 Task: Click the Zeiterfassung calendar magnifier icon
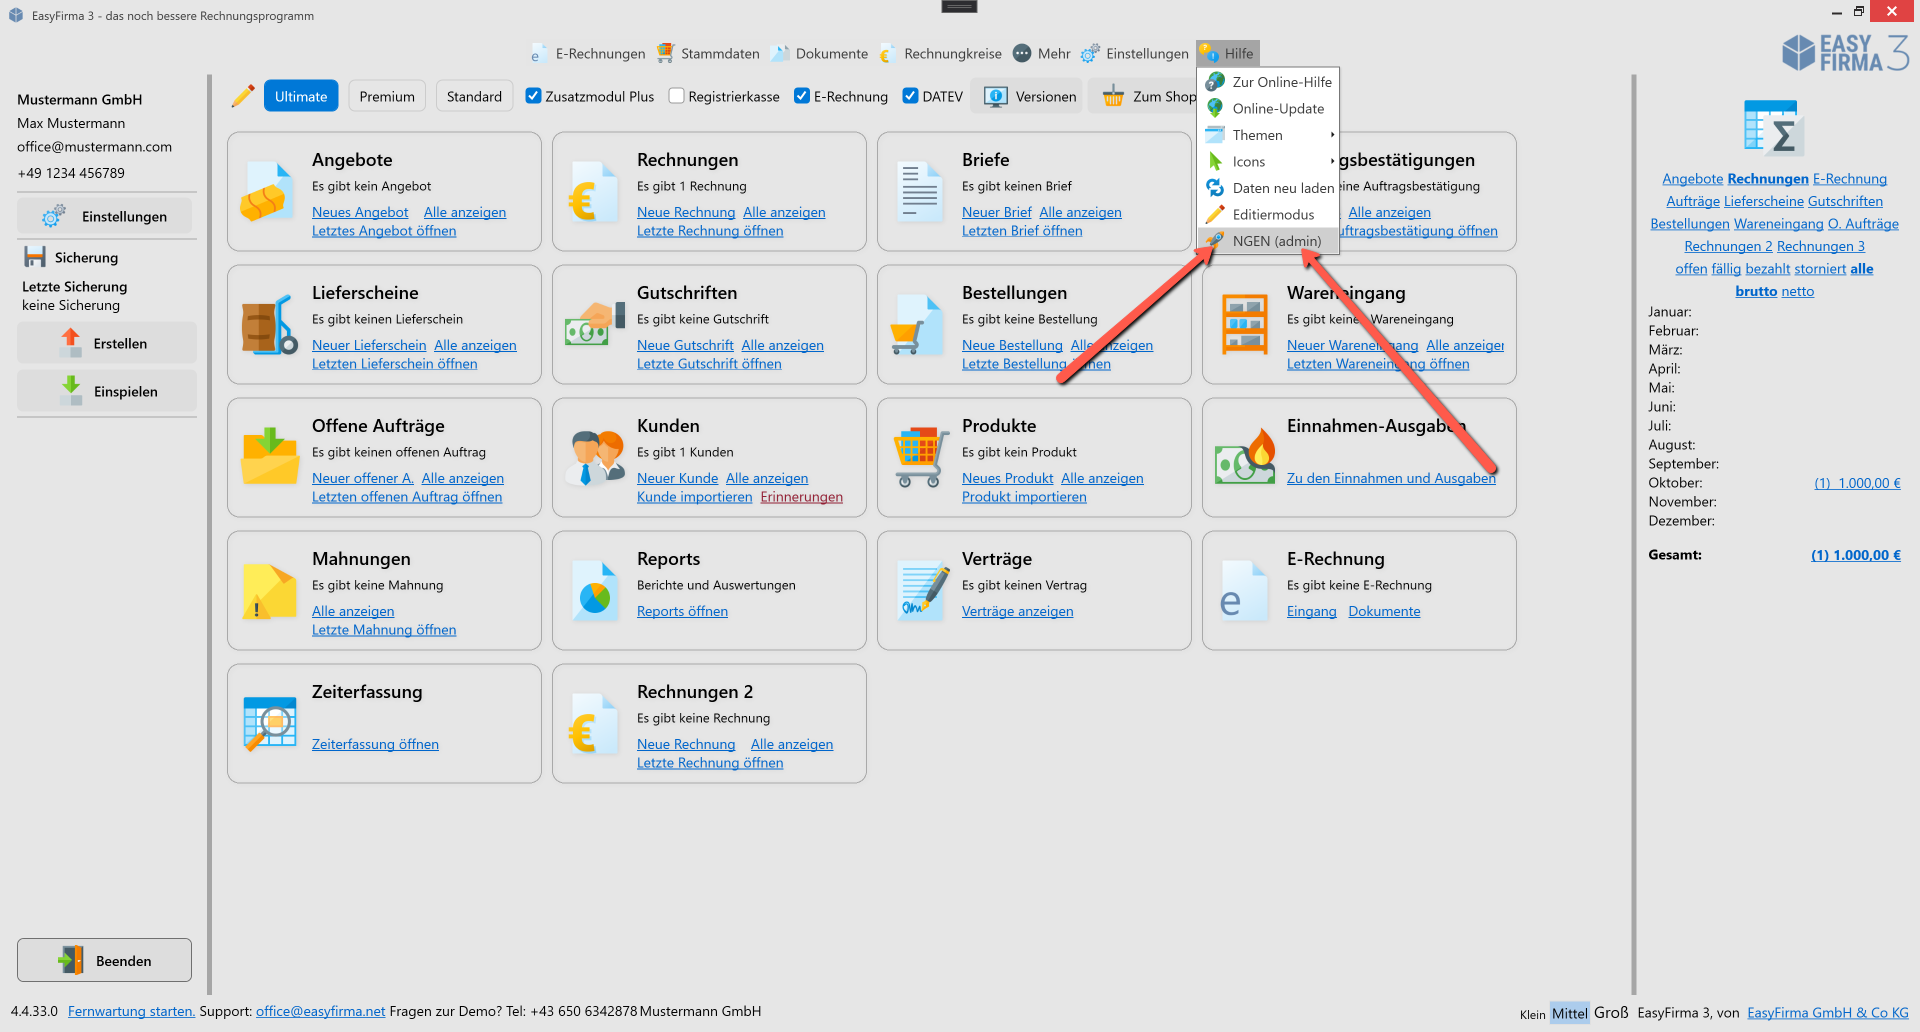tap(268, 724)
